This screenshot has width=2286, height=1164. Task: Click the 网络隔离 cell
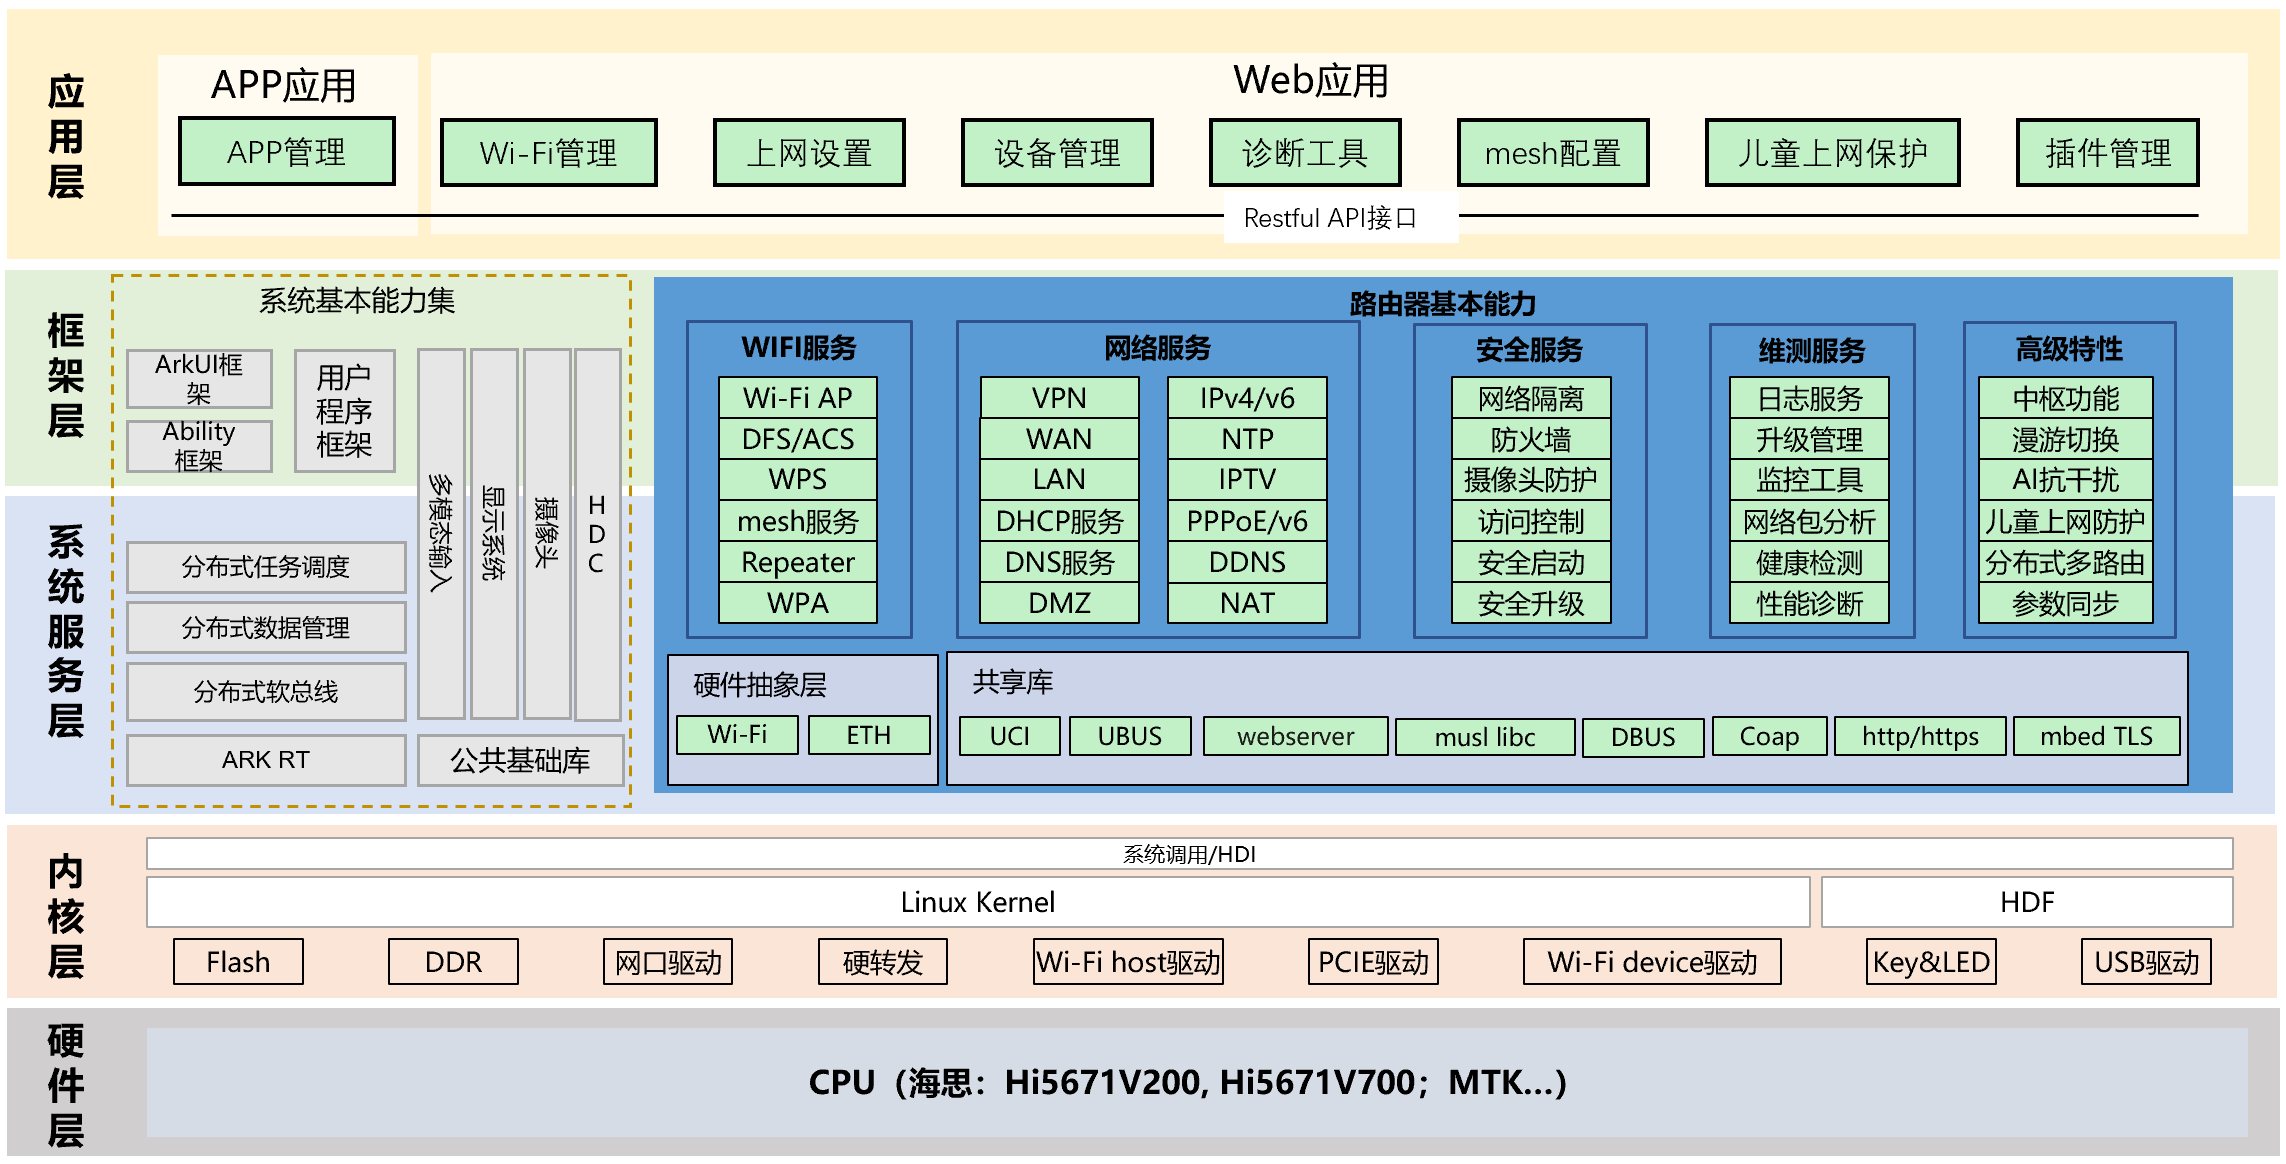pos(1531,399)
